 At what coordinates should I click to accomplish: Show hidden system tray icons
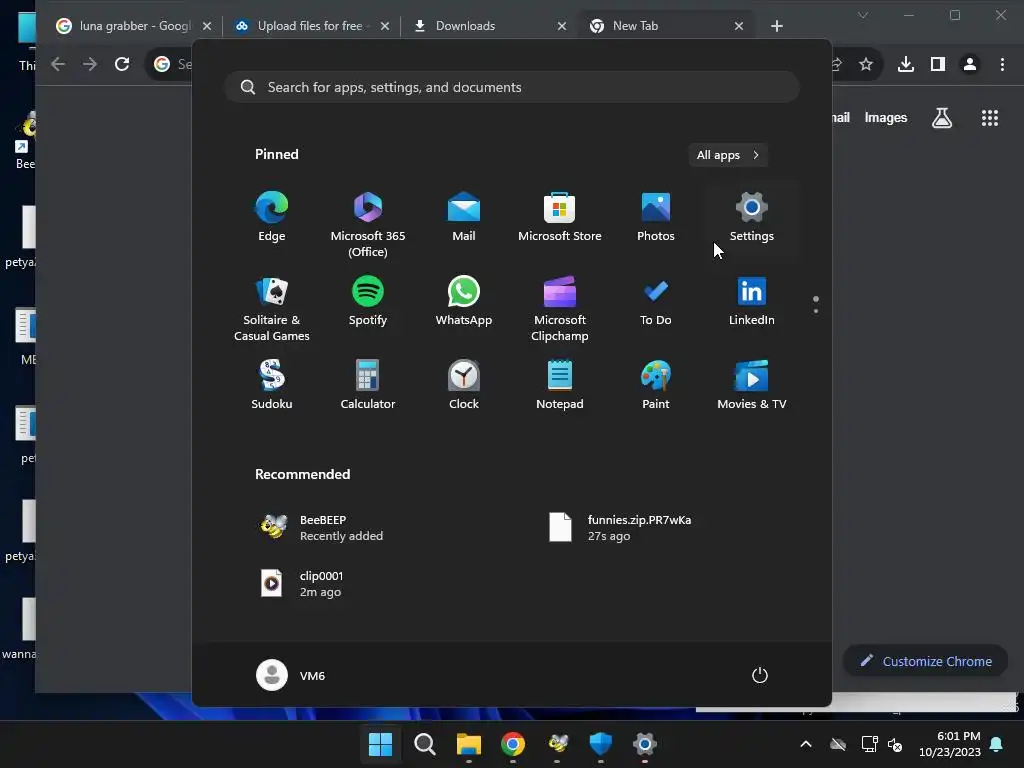coord(806,744)
